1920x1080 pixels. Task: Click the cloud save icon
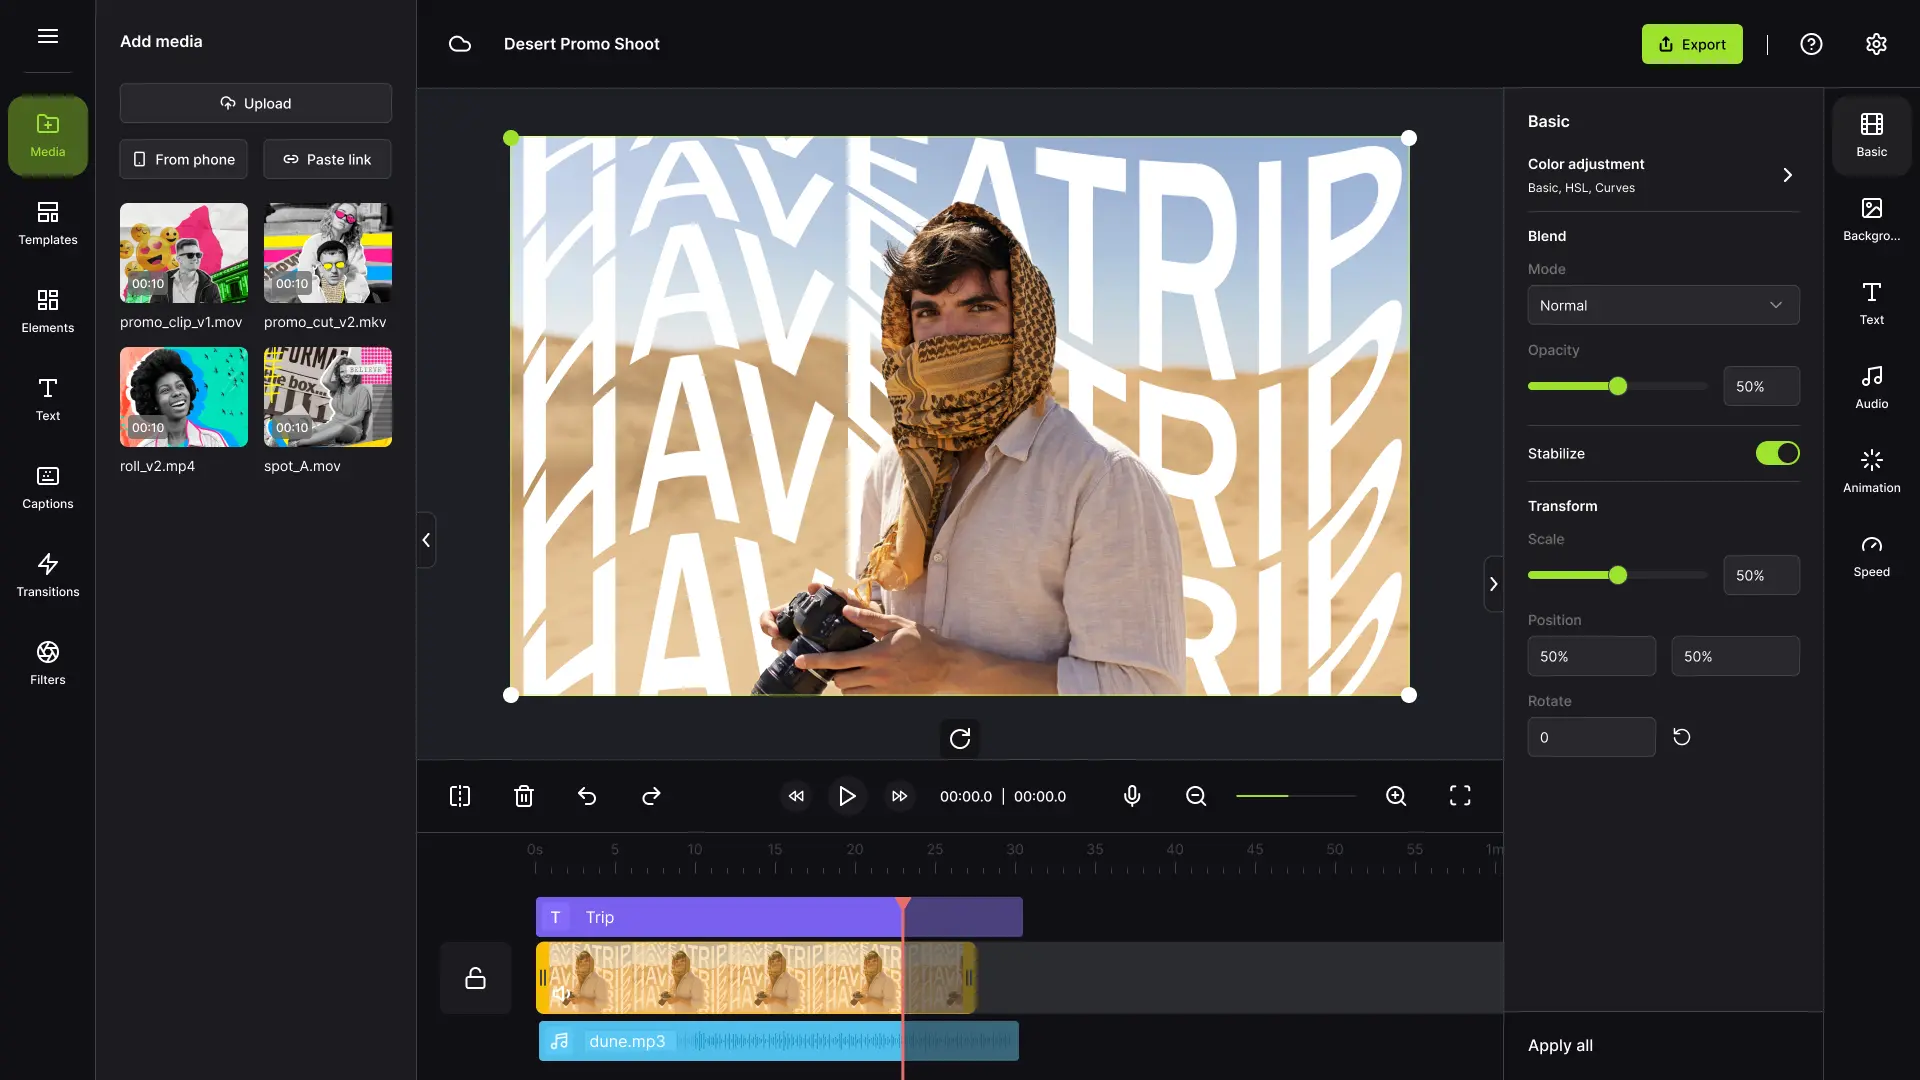pos(460,44)
